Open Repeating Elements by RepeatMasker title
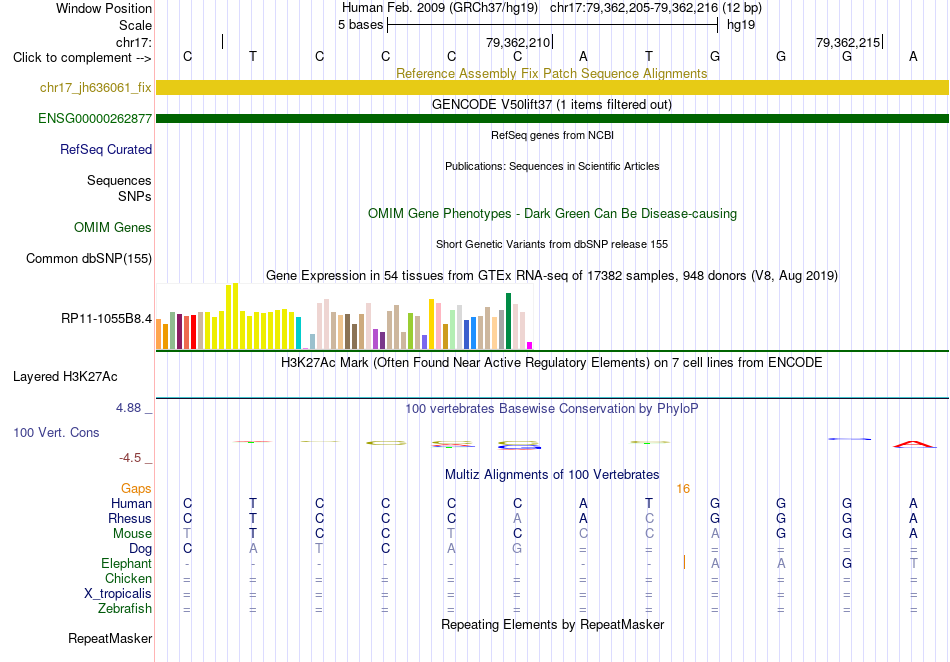Image resolution: width=950 pixels, height=662 pixels. pyautogui.click(x=552, y=624)
